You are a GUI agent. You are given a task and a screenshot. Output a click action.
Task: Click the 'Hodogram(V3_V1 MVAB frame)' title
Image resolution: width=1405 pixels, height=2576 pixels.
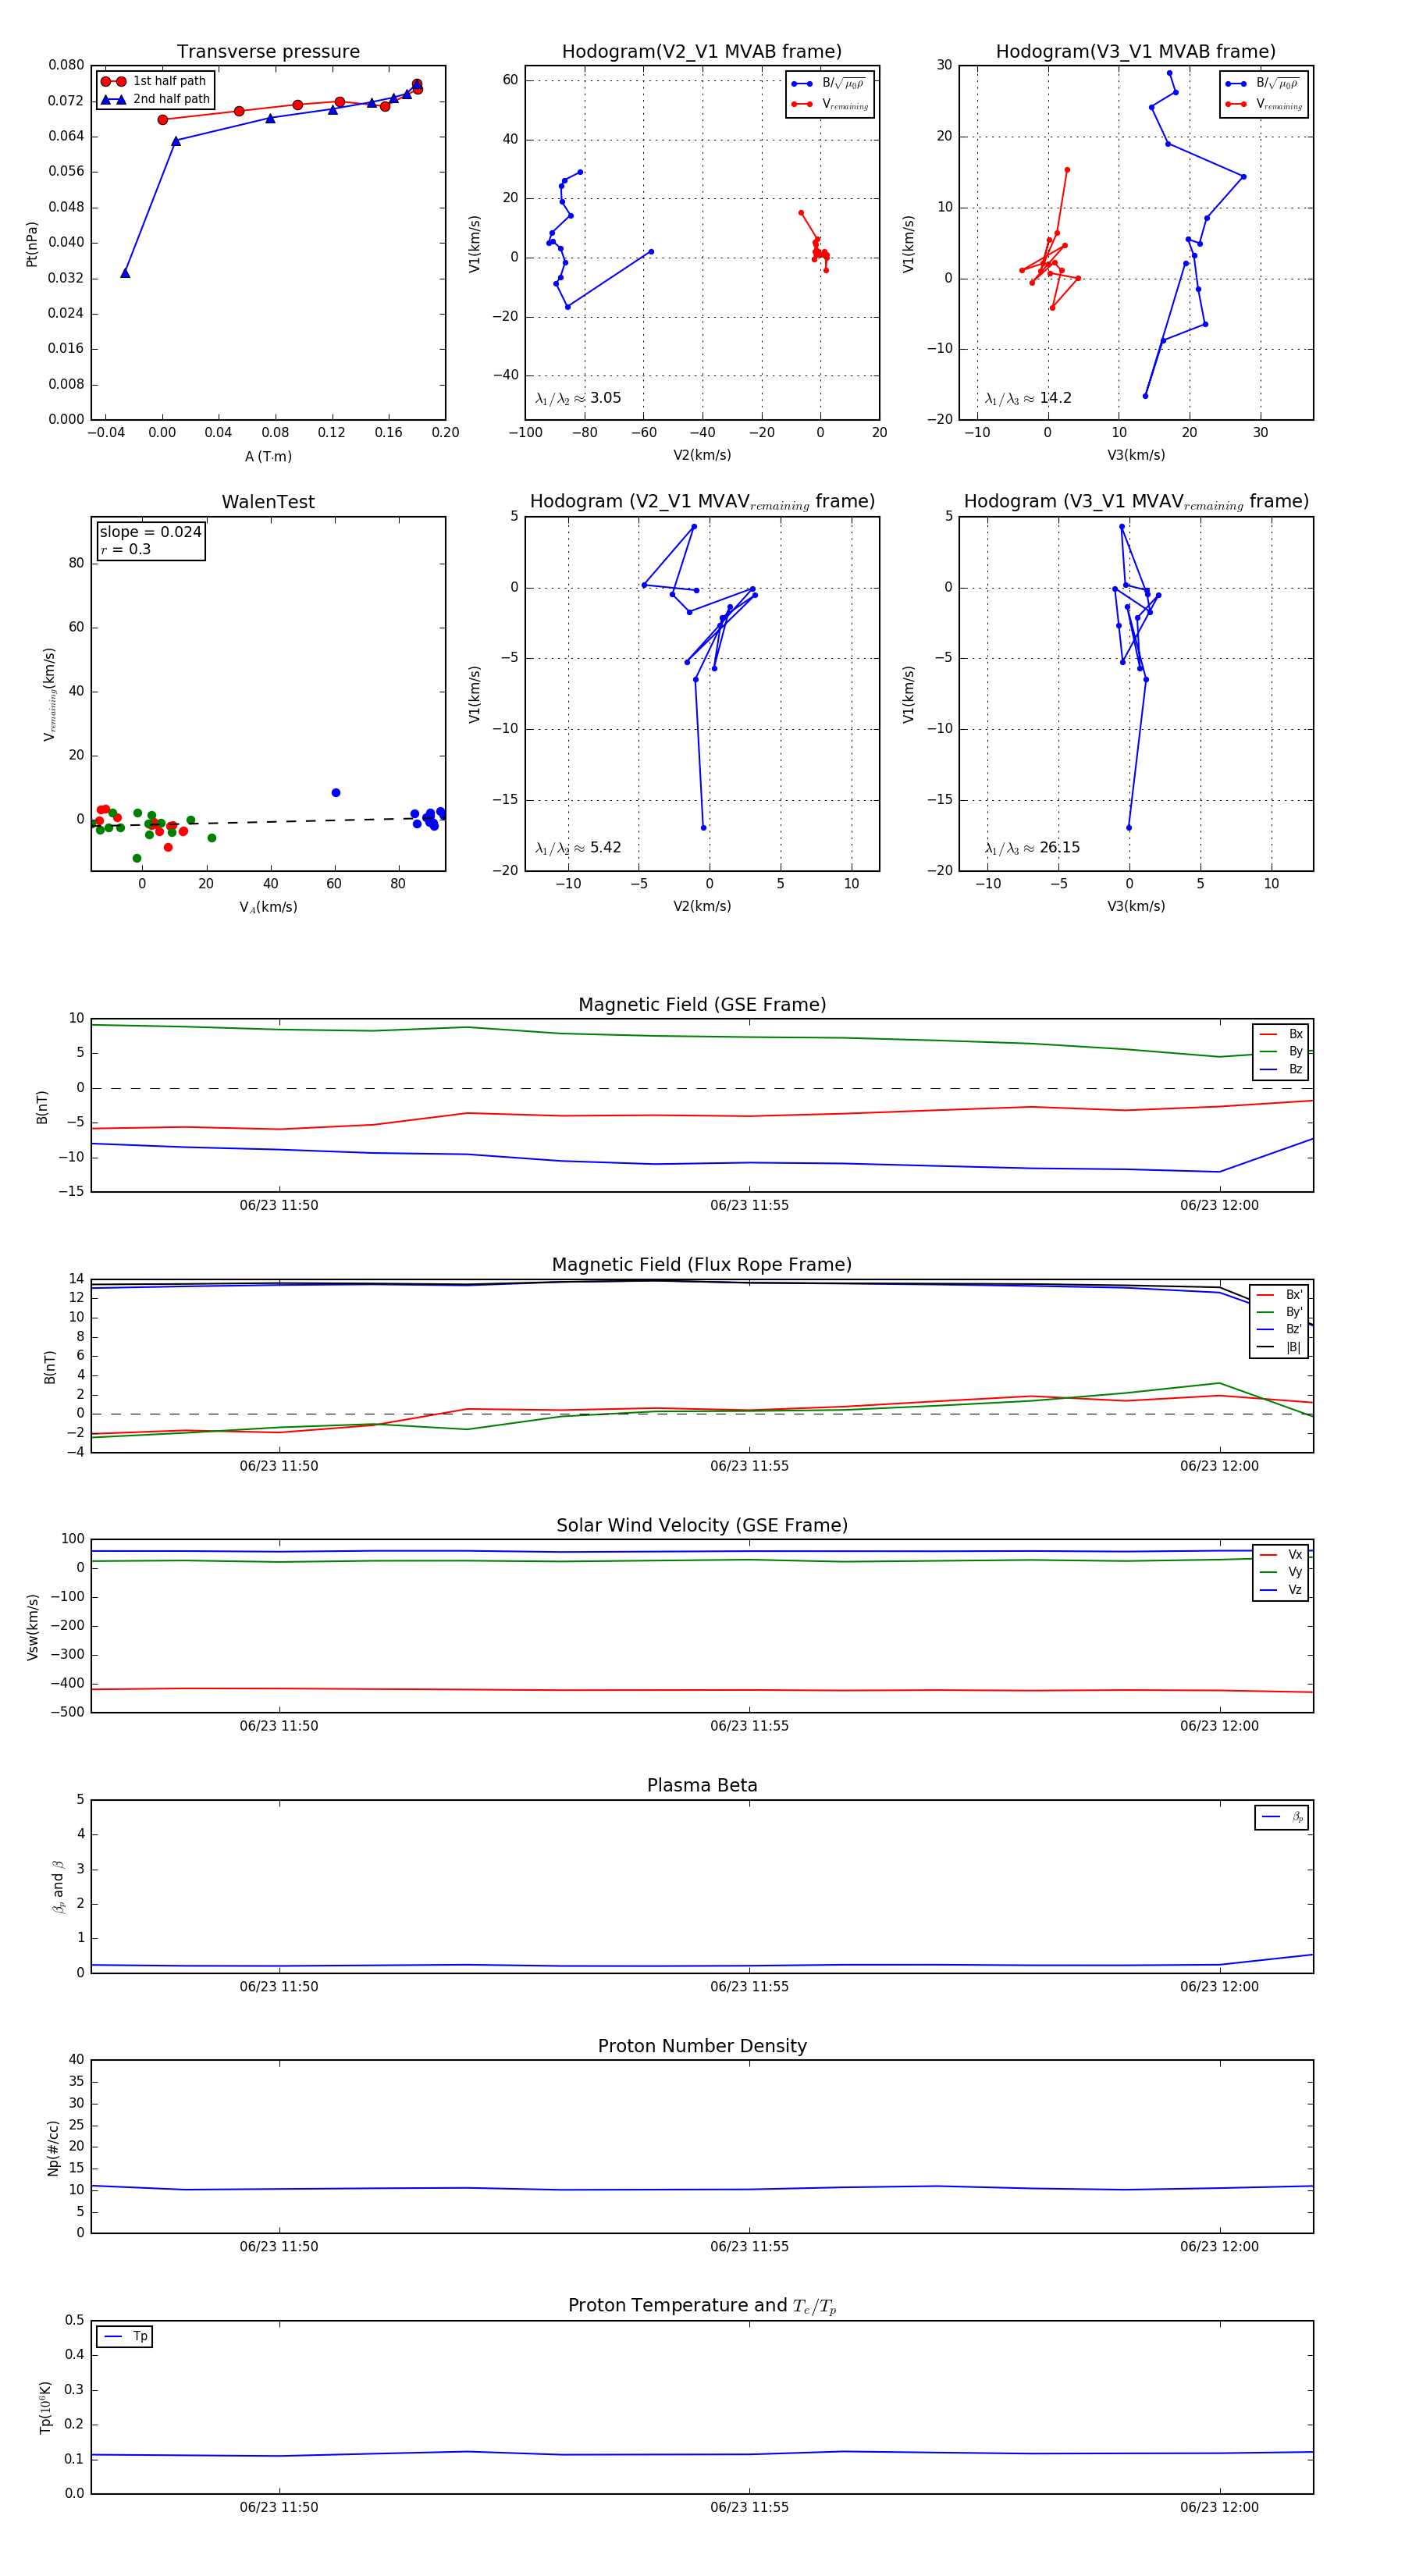click(x=1136, y=52)
